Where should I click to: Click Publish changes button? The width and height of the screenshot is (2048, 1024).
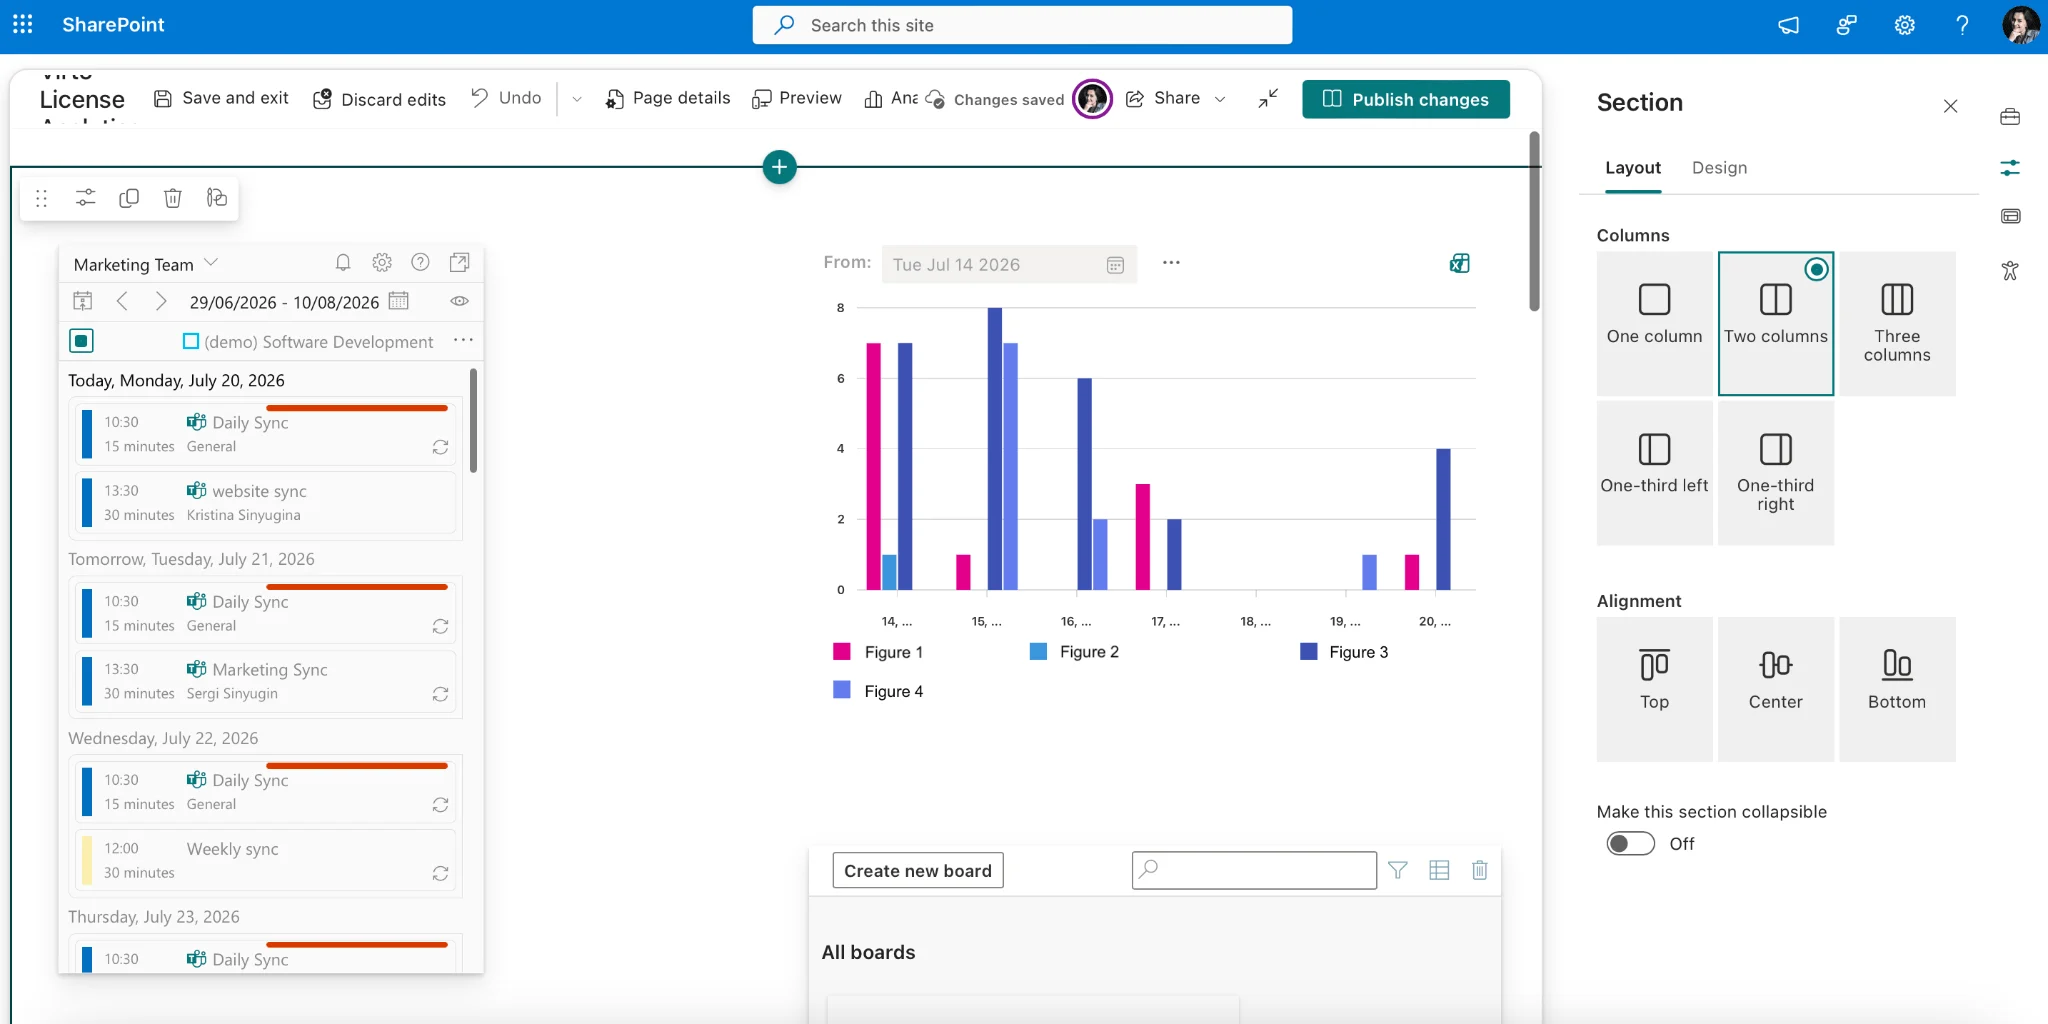(x=1406, y=99)
